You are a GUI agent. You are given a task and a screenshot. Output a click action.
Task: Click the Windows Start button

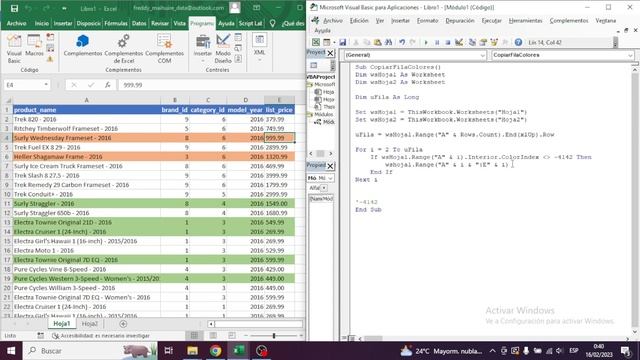(x=11, y=351)
